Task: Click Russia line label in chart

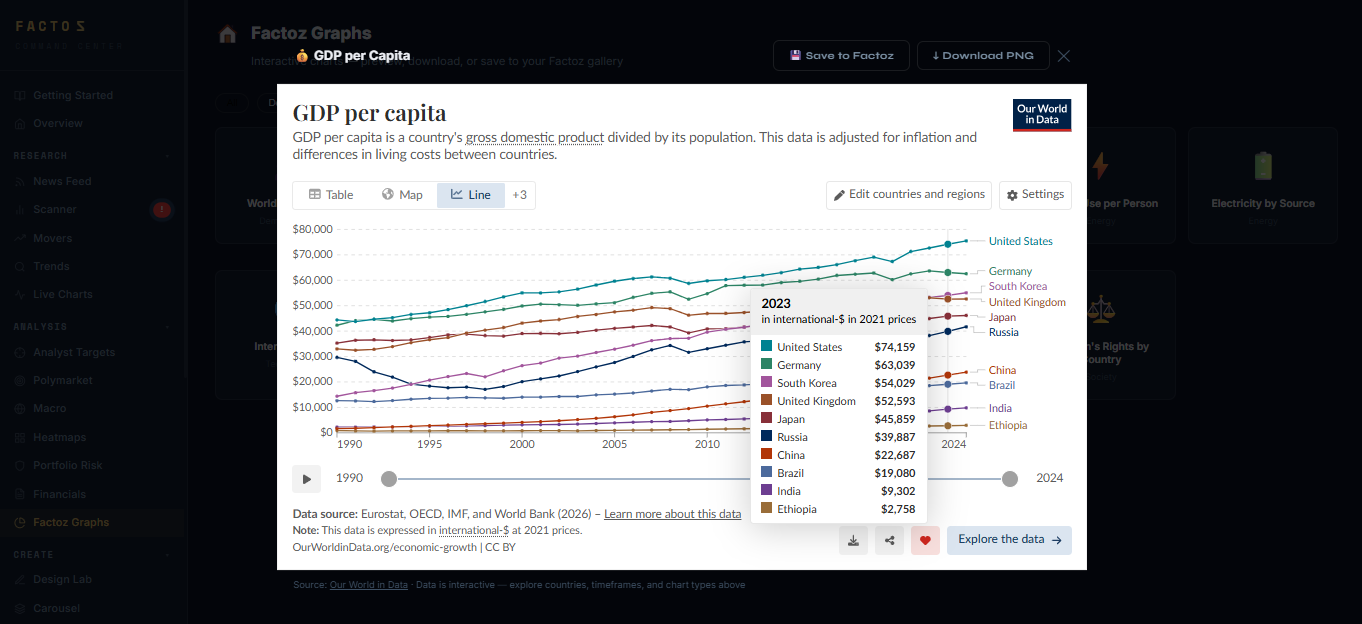Action: pos(1003,332)
